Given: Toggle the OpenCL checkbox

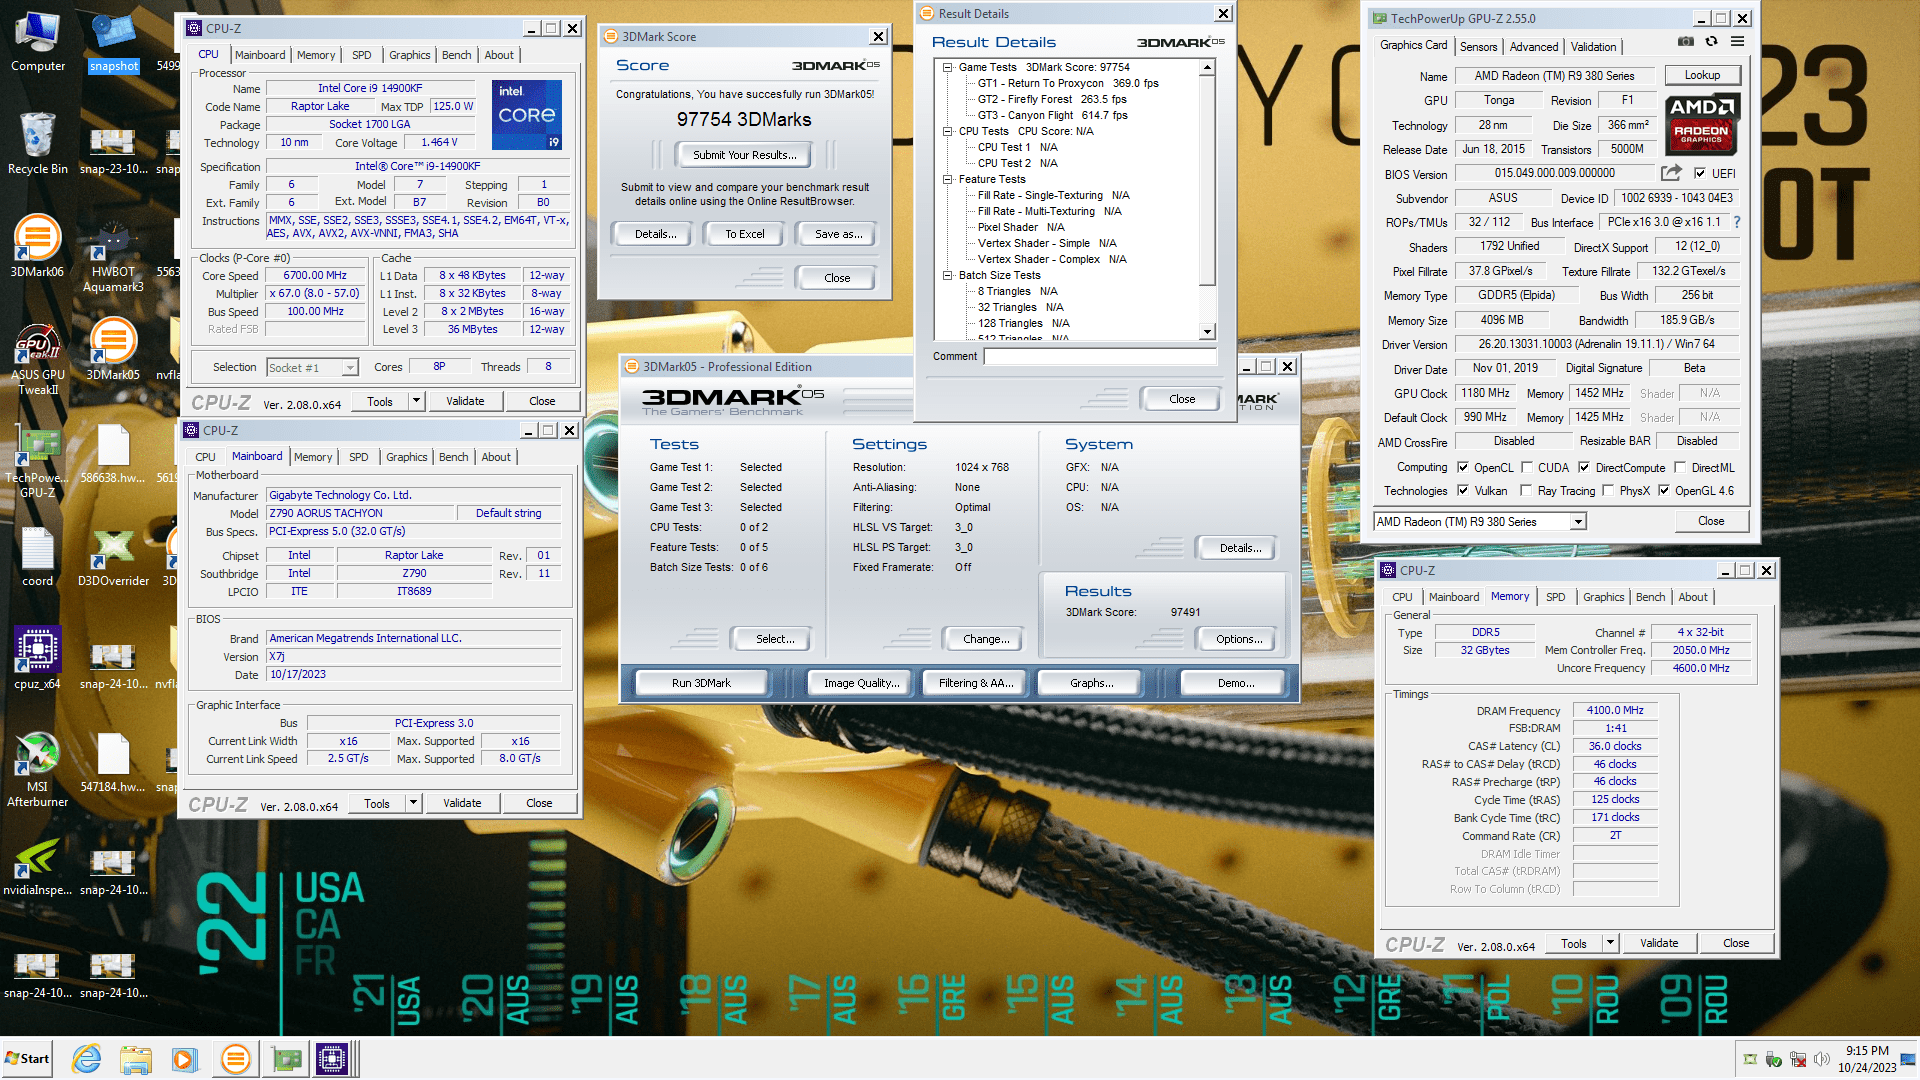Looking at the screenshot, I should coord(1463,467).
